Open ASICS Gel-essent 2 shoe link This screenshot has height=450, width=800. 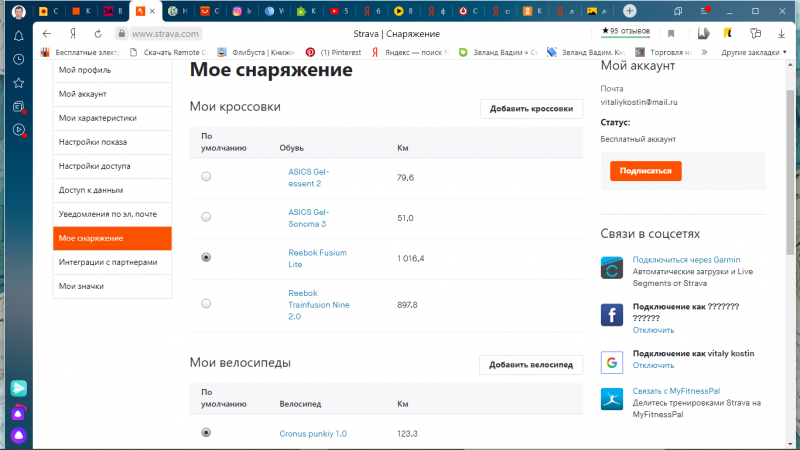click(x=309, y=178)
